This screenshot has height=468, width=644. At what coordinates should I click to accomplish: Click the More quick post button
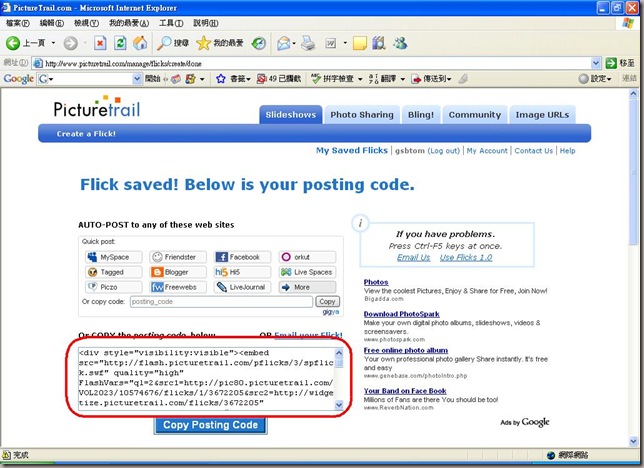[x=307, y=287]
